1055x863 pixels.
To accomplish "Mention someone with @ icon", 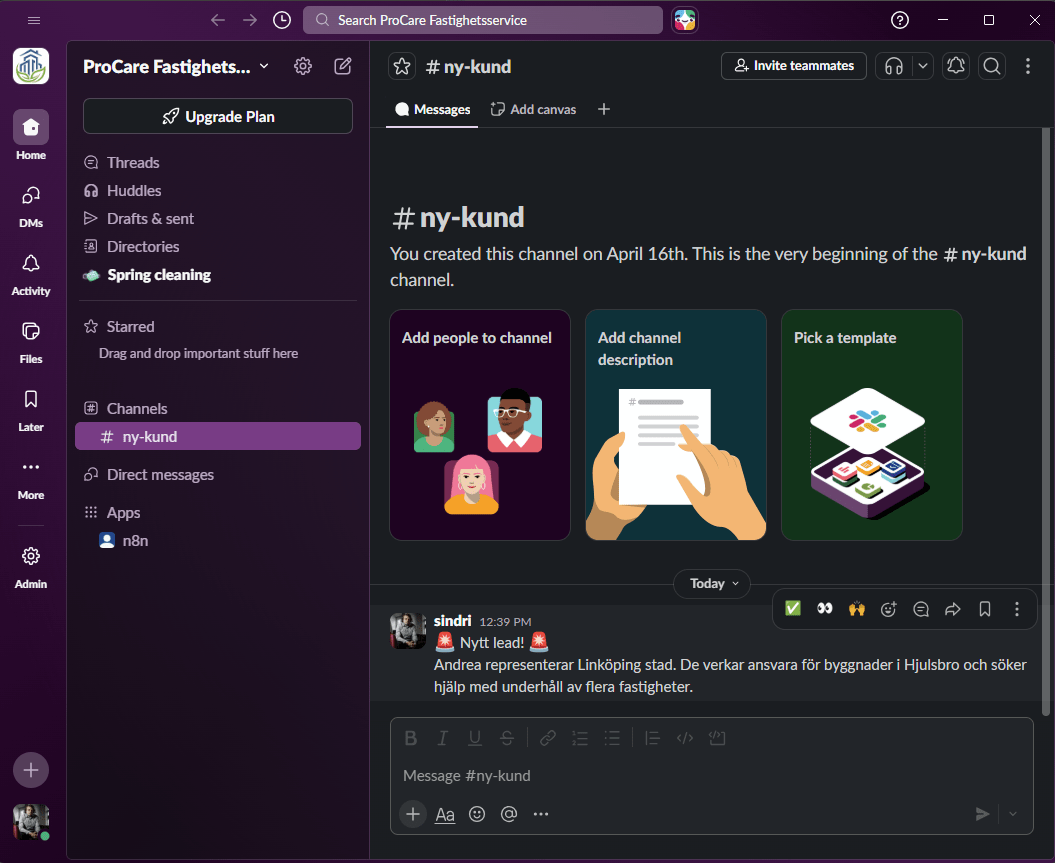I will tap(509, 814).
